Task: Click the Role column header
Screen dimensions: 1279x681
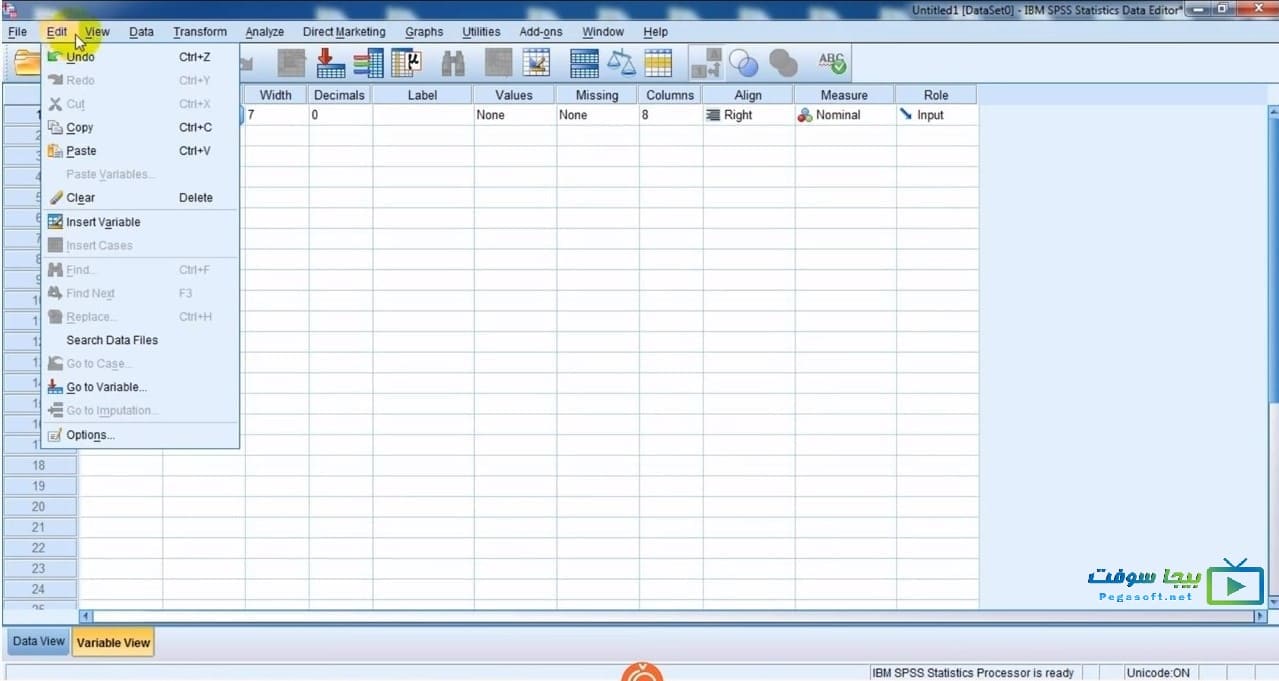Action: pos(936,95)
